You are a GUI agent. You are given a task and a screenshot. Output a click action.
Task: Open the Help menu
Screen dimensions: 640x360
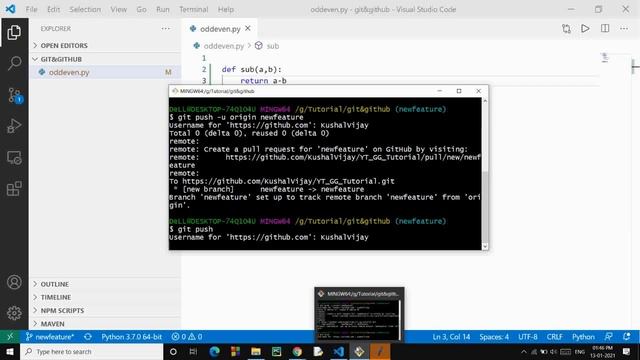(x=226, y=9)
